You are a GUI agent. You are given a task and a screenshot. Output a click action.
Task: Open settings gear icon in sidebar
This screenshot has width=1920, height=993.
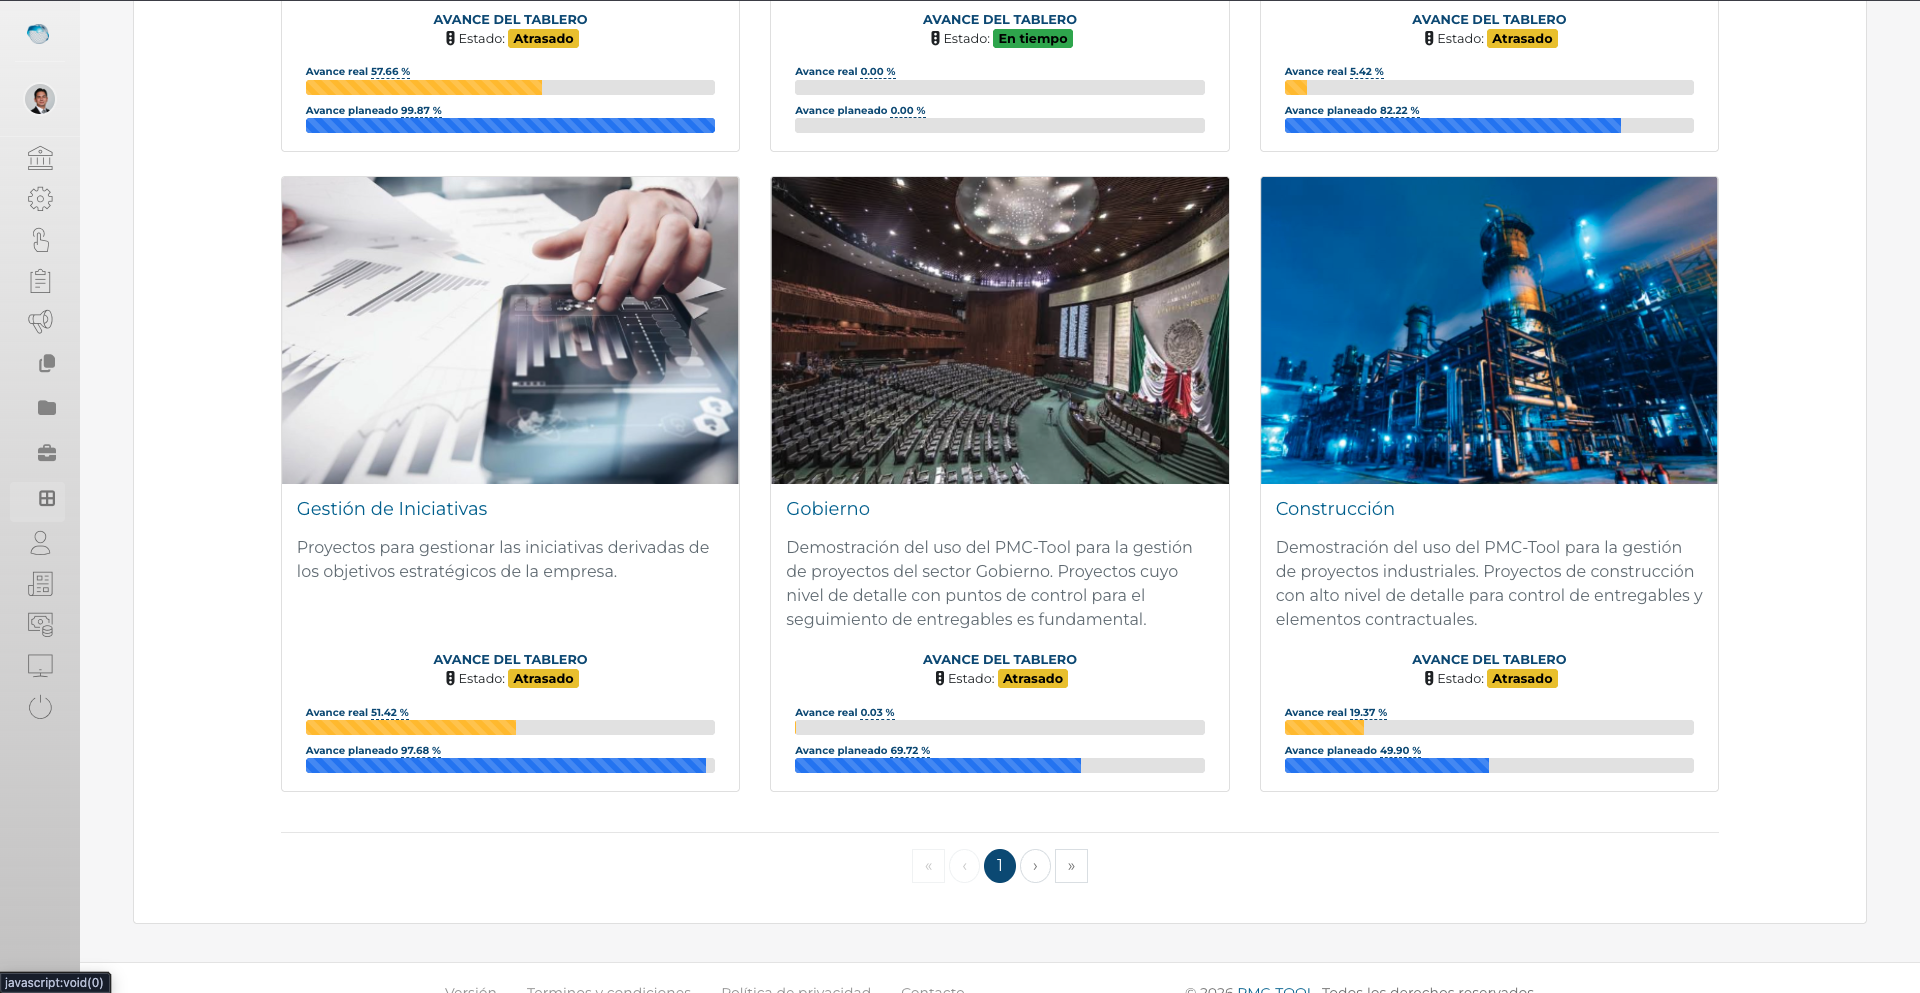[x=40, y=199]
